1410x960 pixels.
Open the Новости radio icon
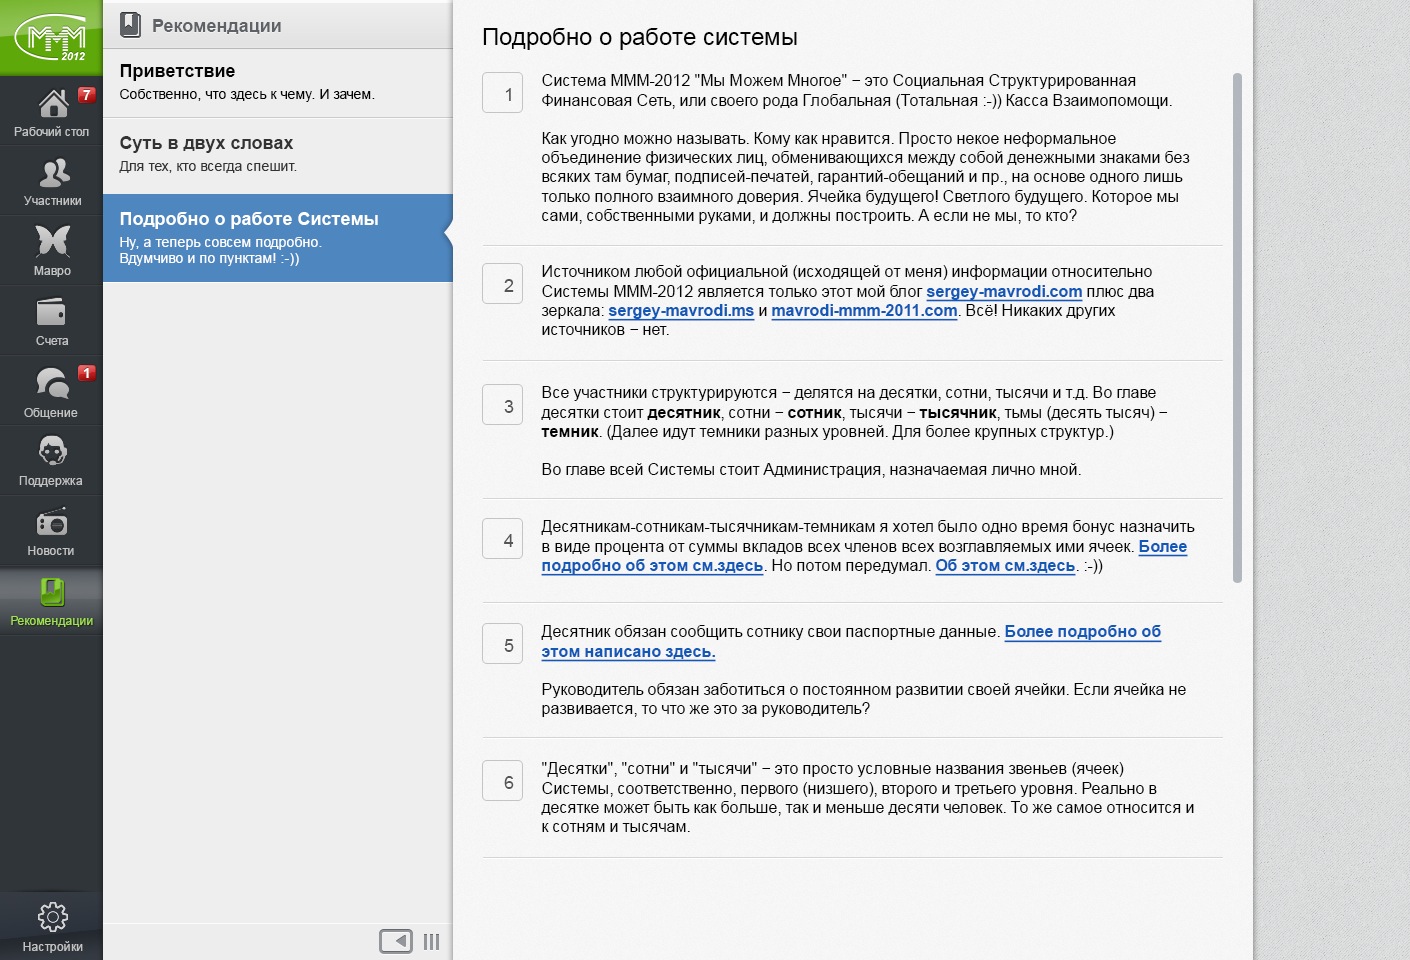click(51, 523)
